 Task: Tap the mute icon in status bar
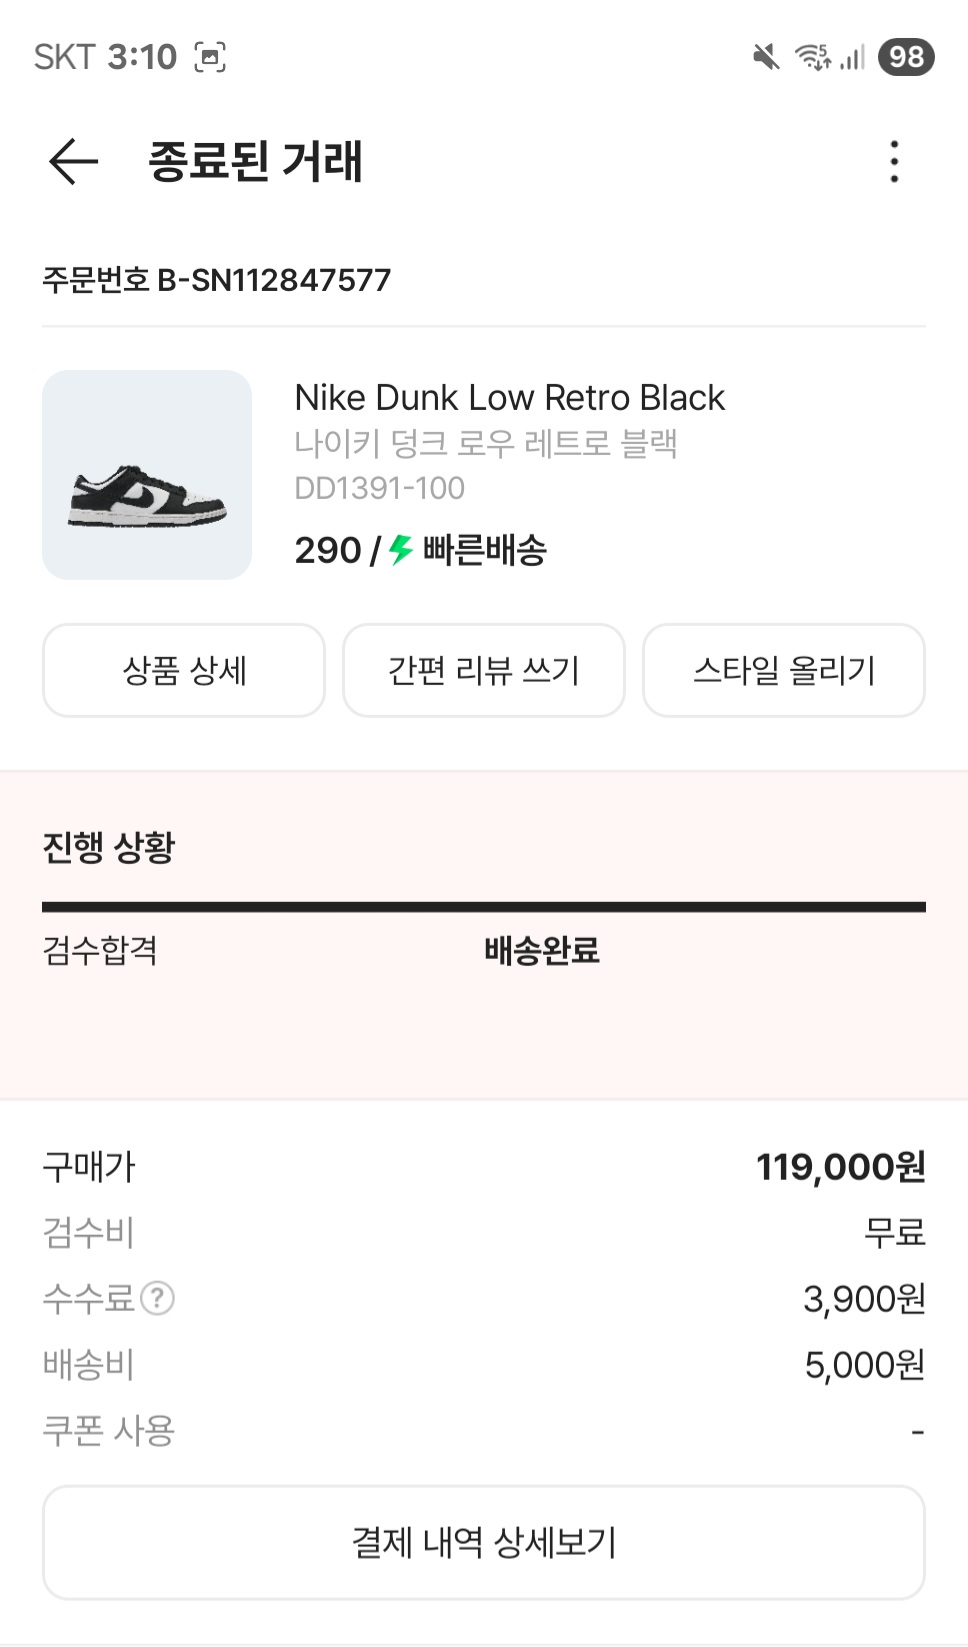766,57
